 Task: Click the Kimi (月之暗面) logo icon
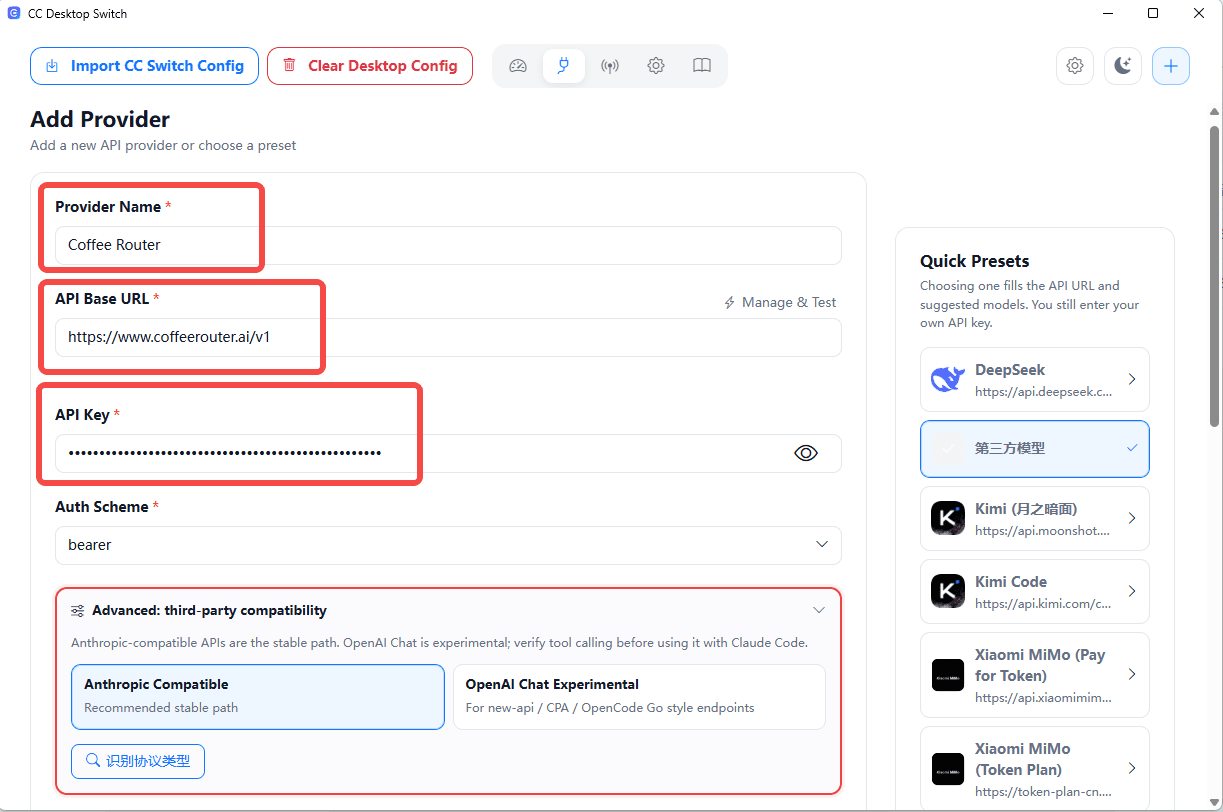pyautogui.click(x=948, y=519)
